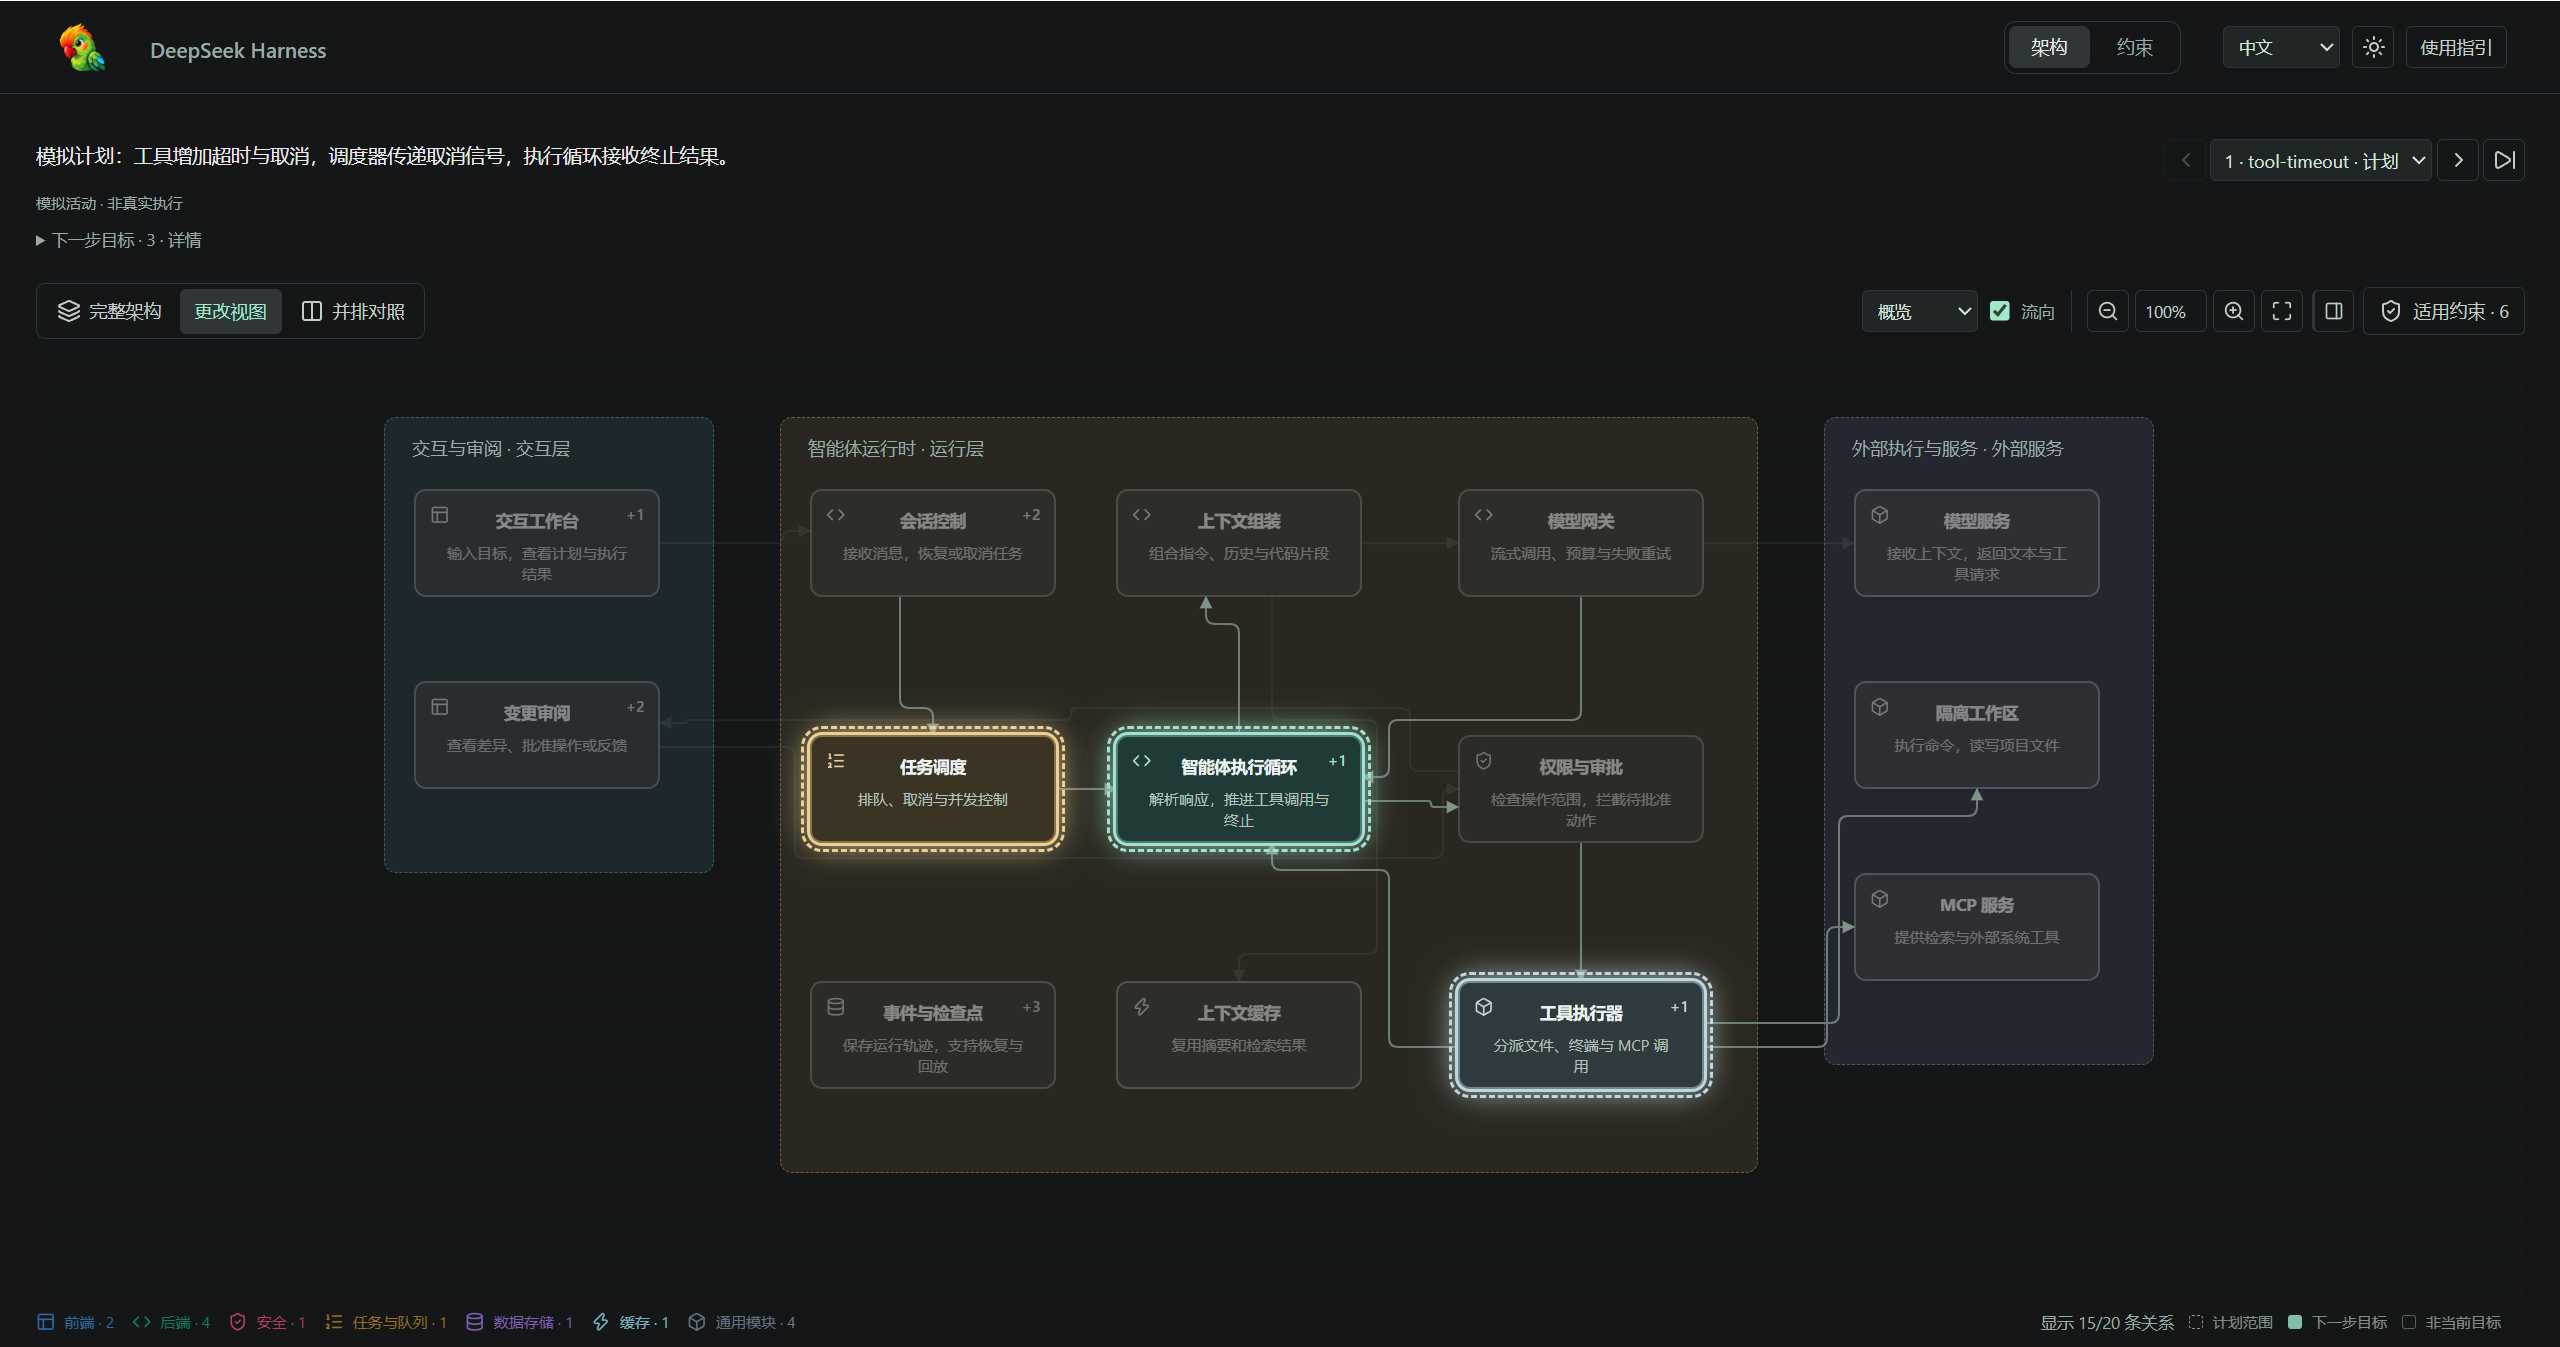Toggle the 缓存 legend filter

(x=630, y=1322)
